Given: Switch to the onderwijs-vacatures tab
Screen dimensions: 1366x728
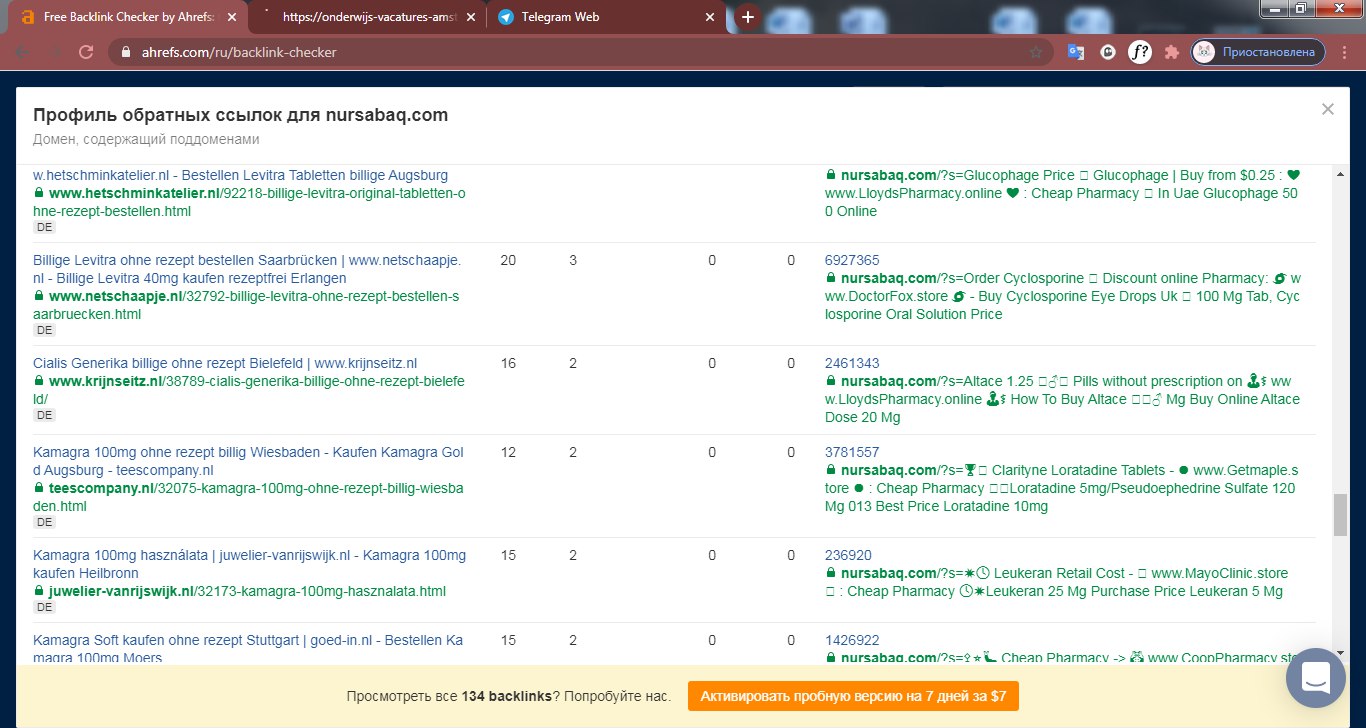Looking at the screenshot, I should coord(364,17).
